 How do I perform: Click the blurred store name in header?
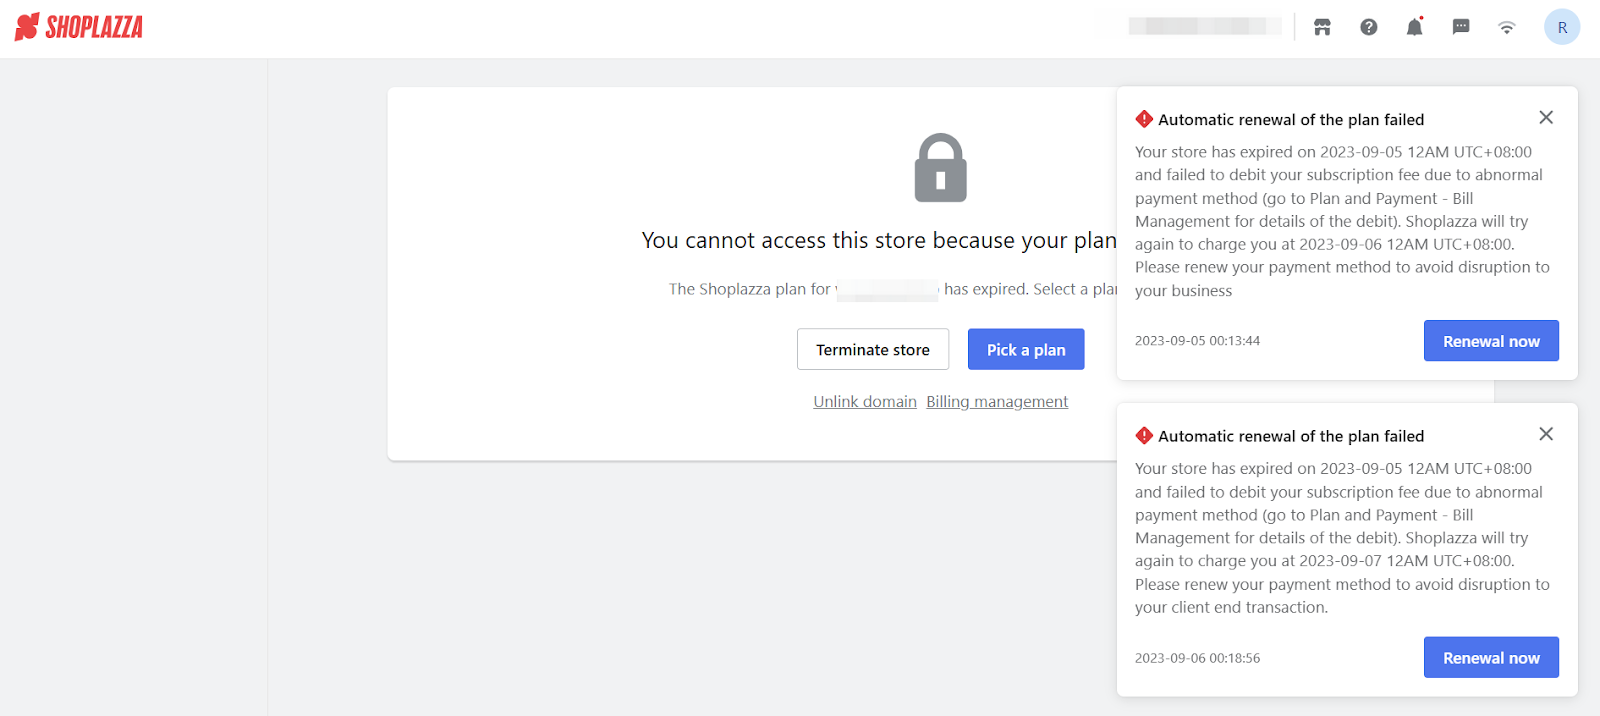pos(1205,27)
